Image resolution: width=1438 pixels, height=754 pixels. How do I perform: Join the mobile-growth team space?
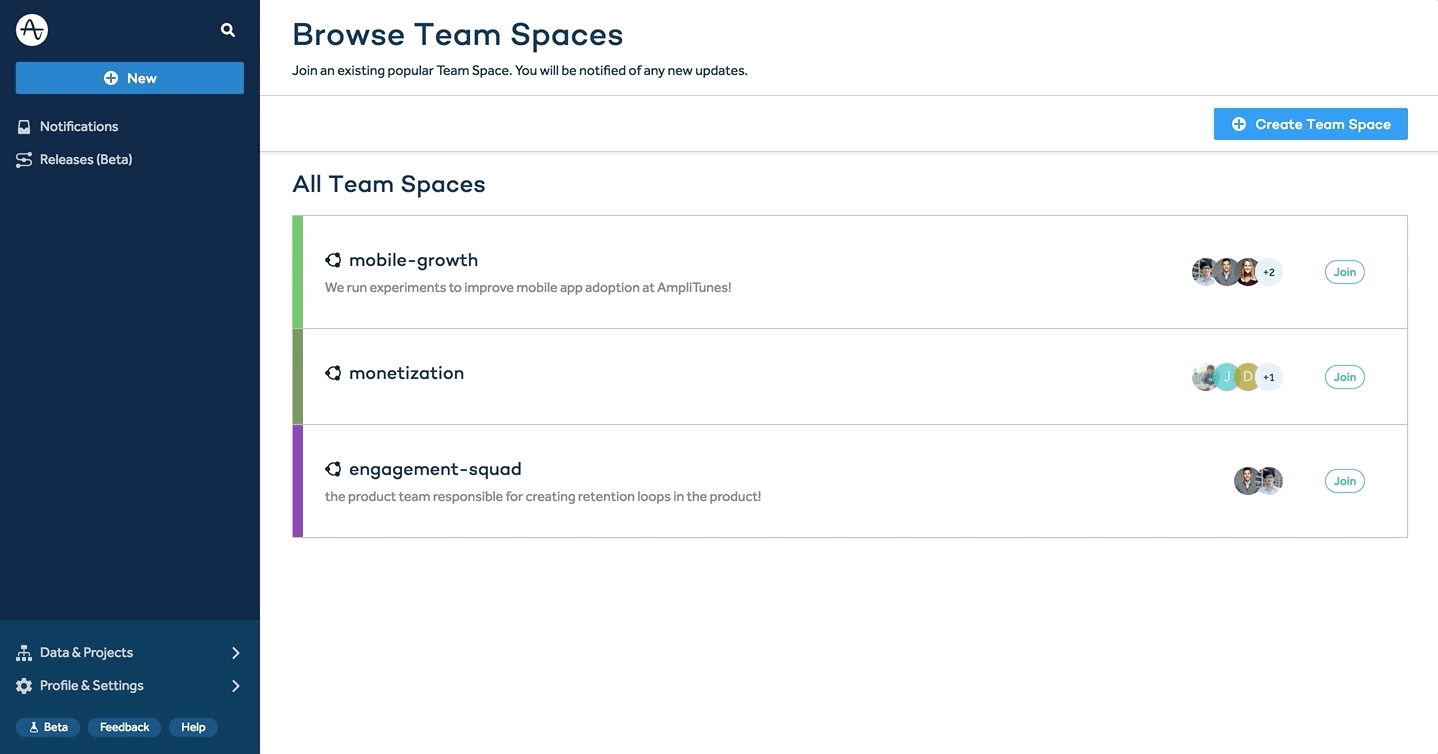[x=1344, y=272]
